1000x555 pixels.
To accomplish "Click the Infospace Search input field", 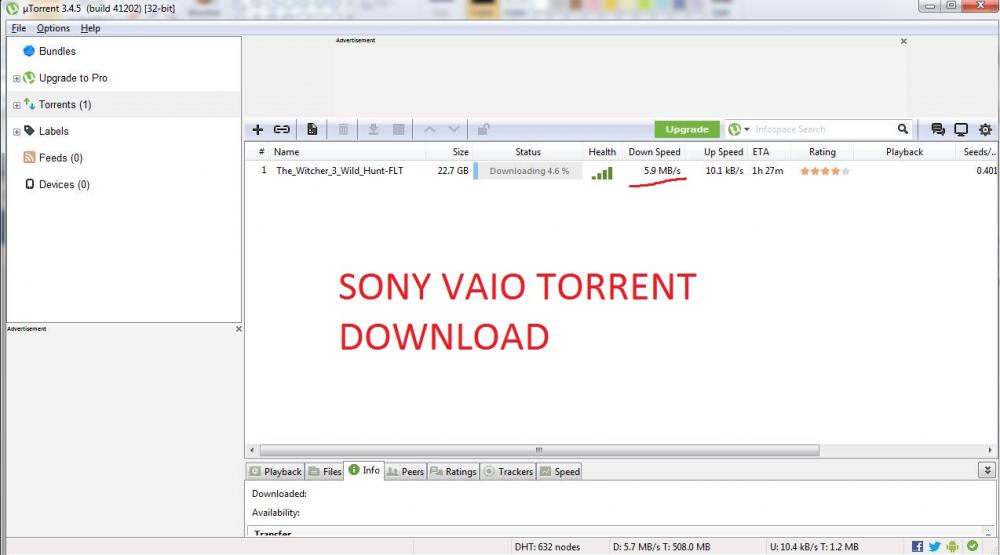I will tap(822, 130).
